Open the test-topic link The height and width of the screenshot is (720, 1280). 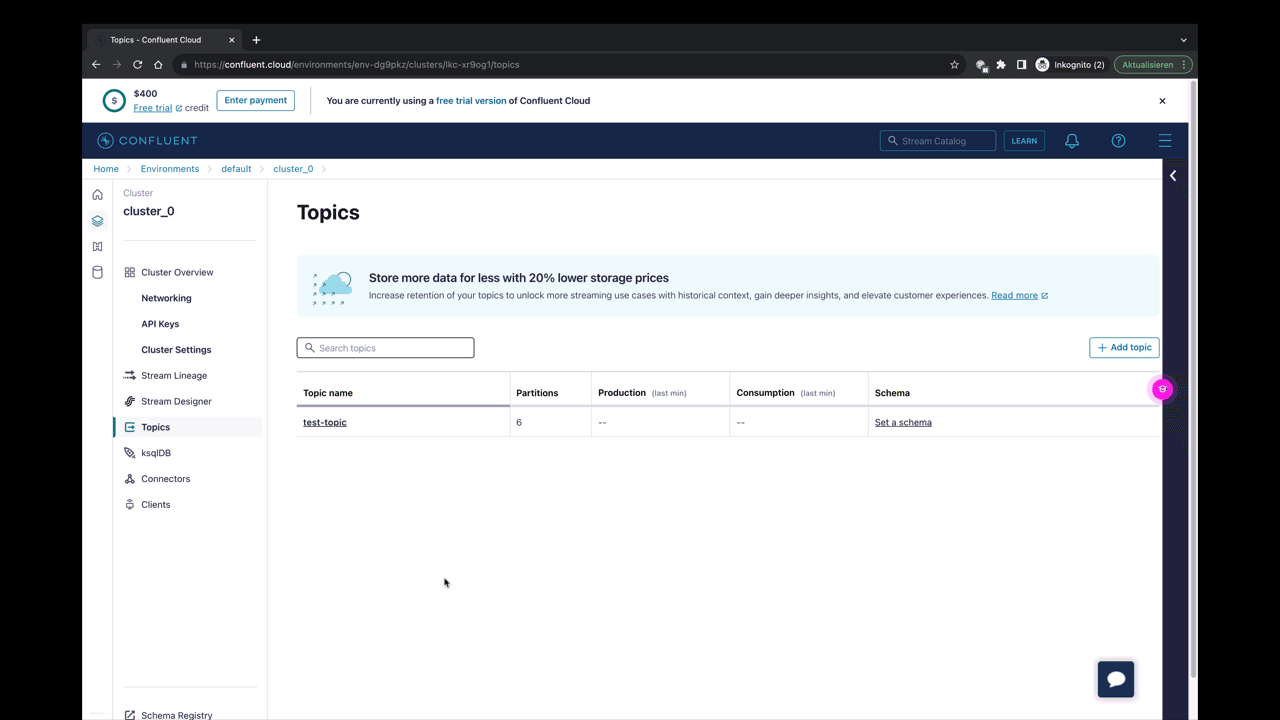324,422
